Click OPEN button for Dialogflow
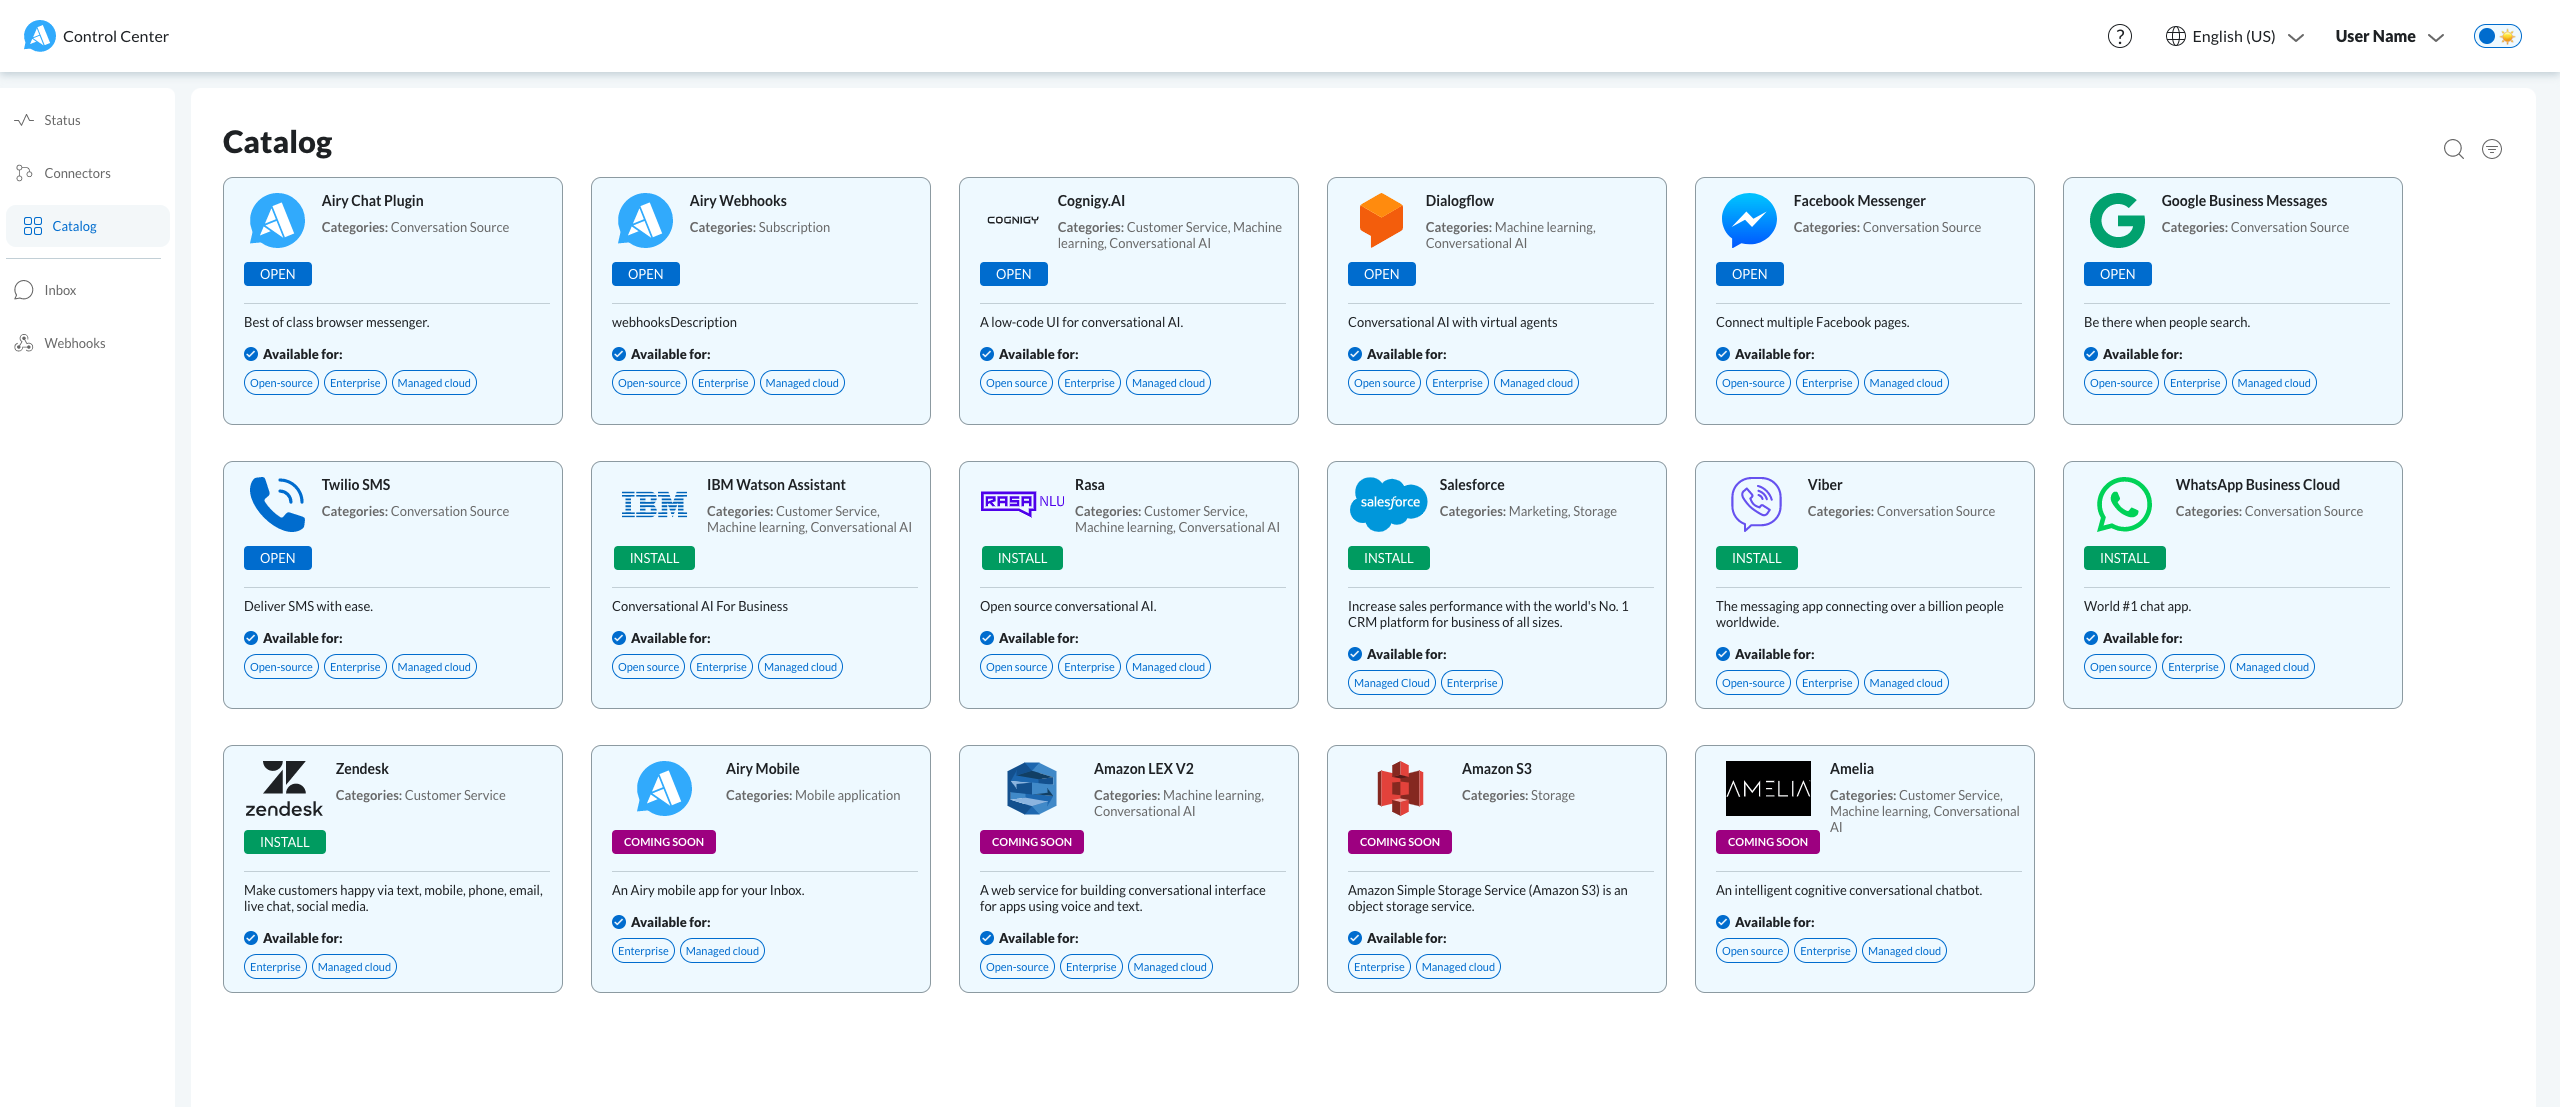2560x1107 pixels. click(x=1380, y=273)
